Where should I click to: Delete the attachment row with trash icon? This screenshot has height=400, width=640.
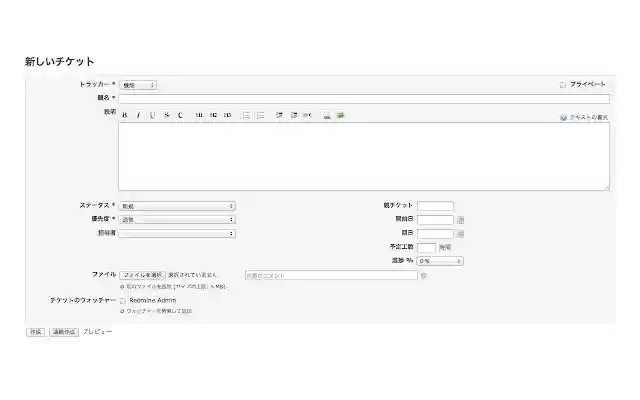pos(424,276)
